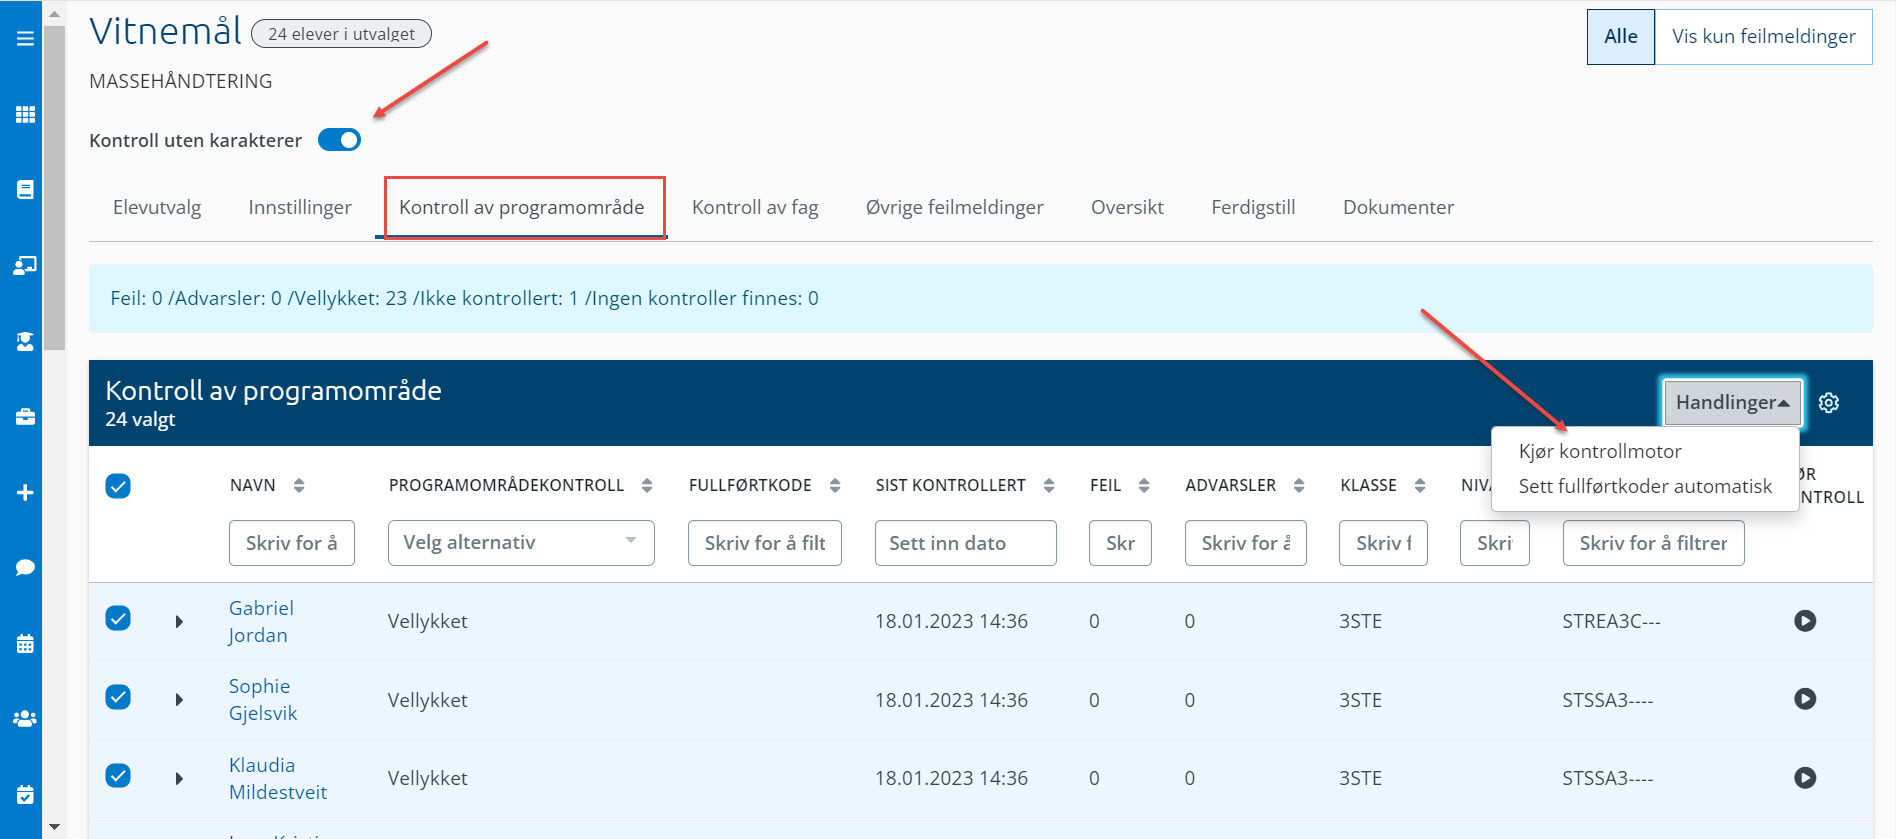This screenshot has width=1896, height=839.
Task: Click the 24 elever i utvalget badge
Action: [x=341, y=34]
